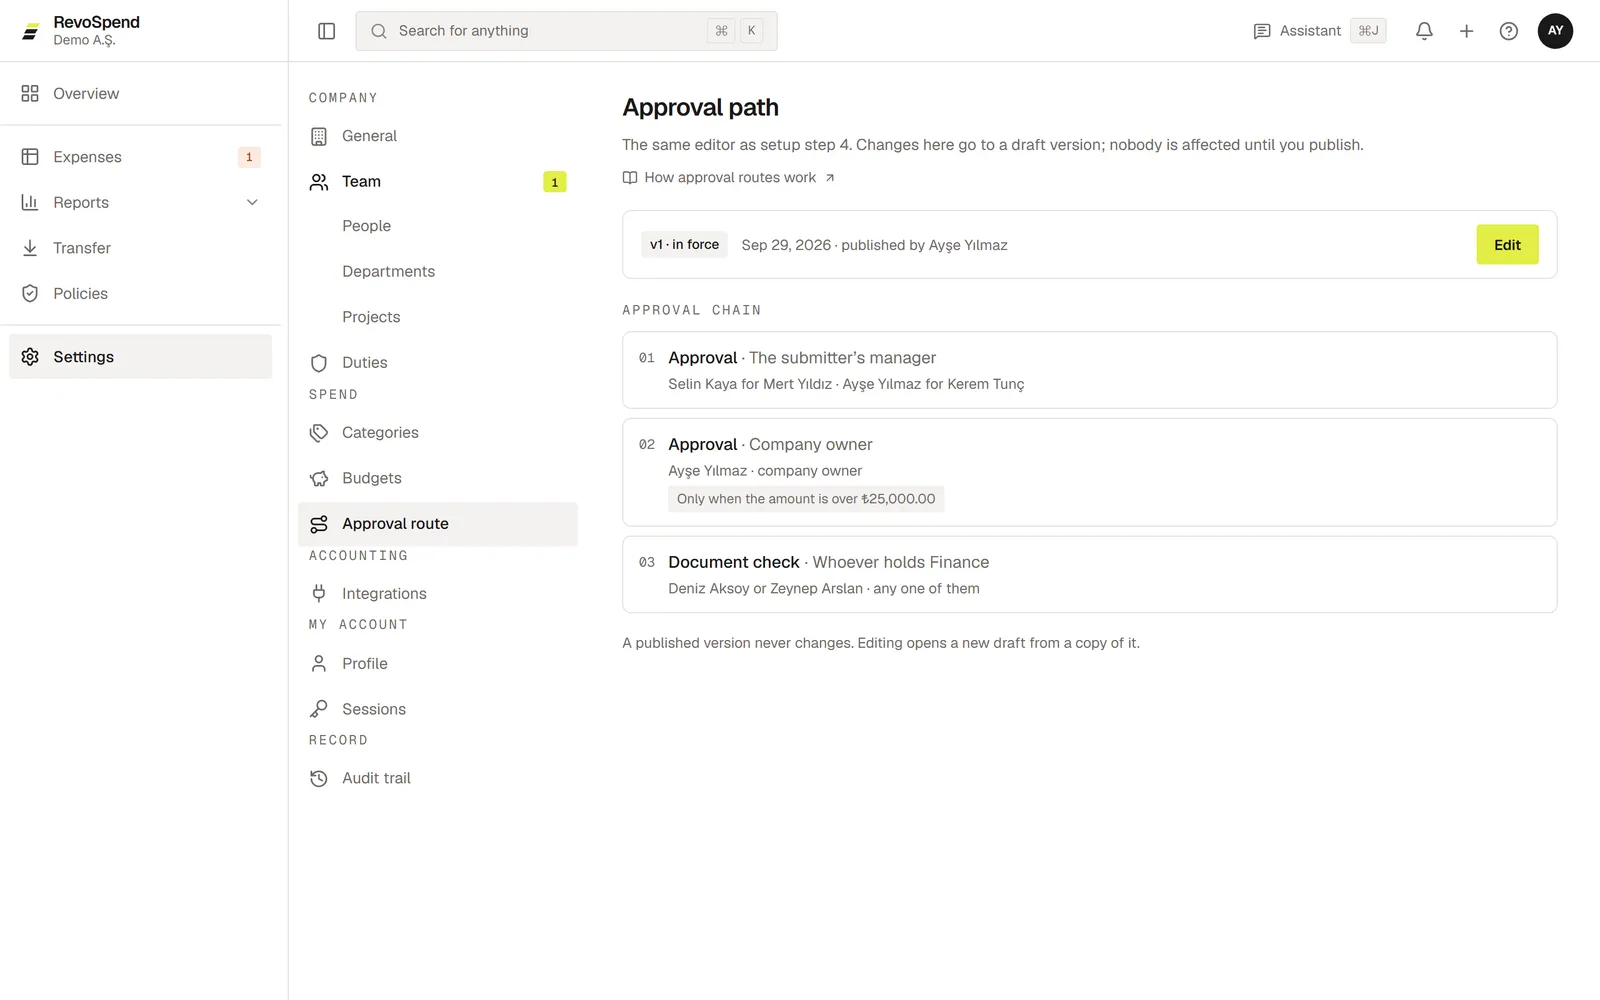Open the Assistant panel button
Screen dimensions: 1600x1000
[1319, 31]
